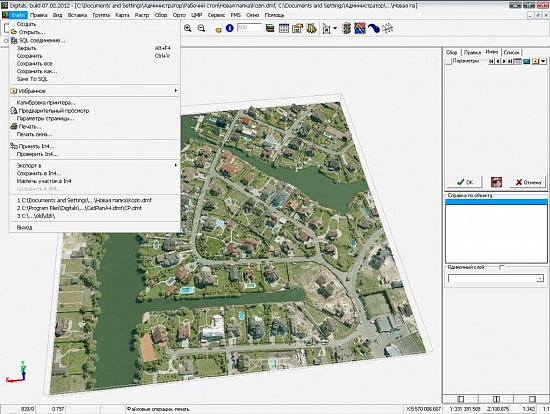Viewport: 550px width, 414px height.
Task: Switch to the Список tab
Action: [511, 52]
